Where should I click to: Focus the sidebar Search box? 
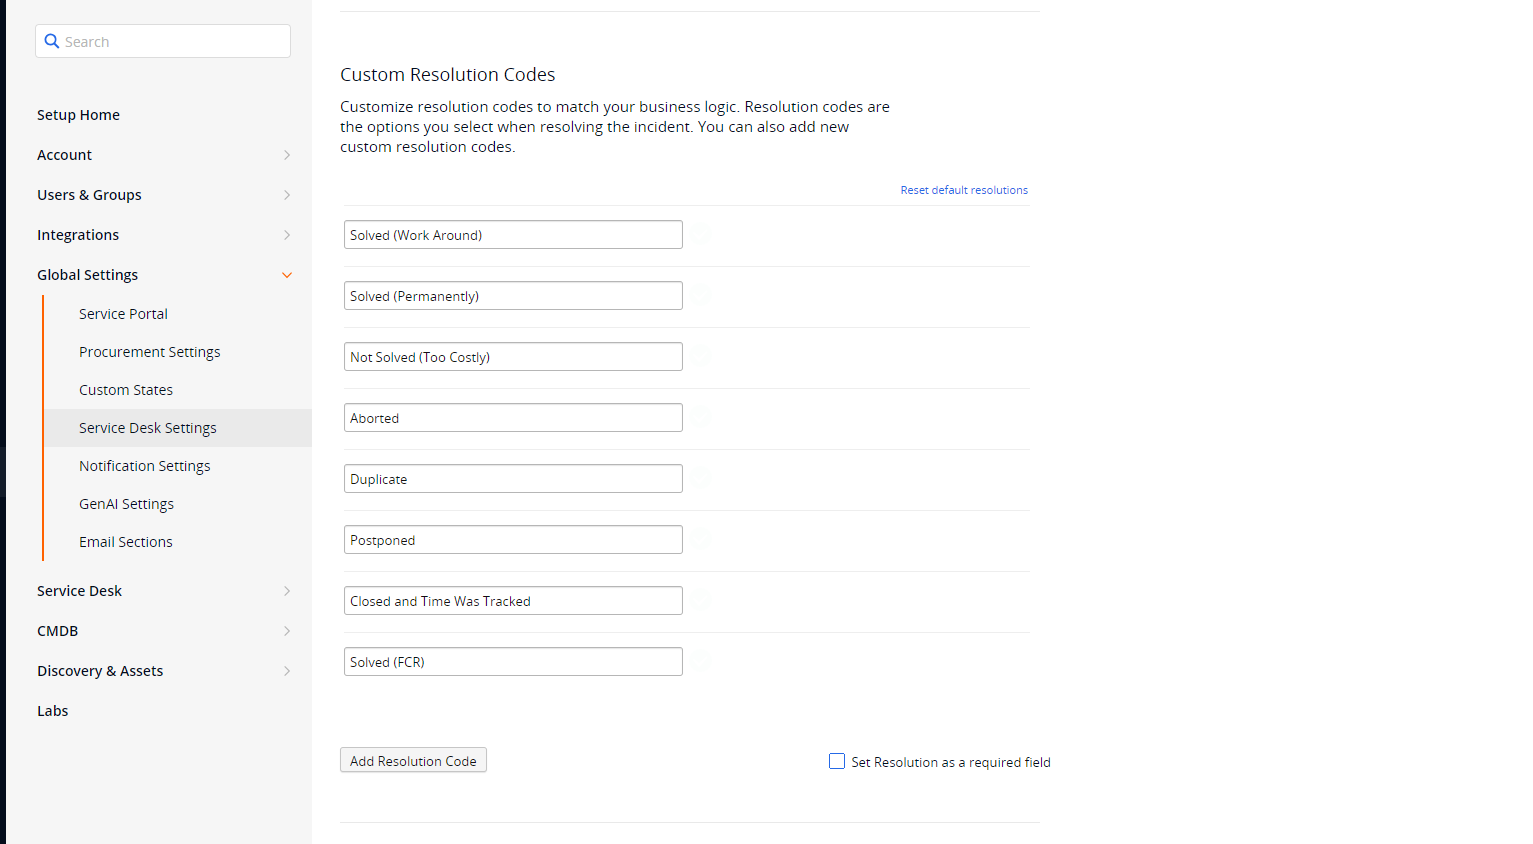pyautogui.click(x=163, y=41)
